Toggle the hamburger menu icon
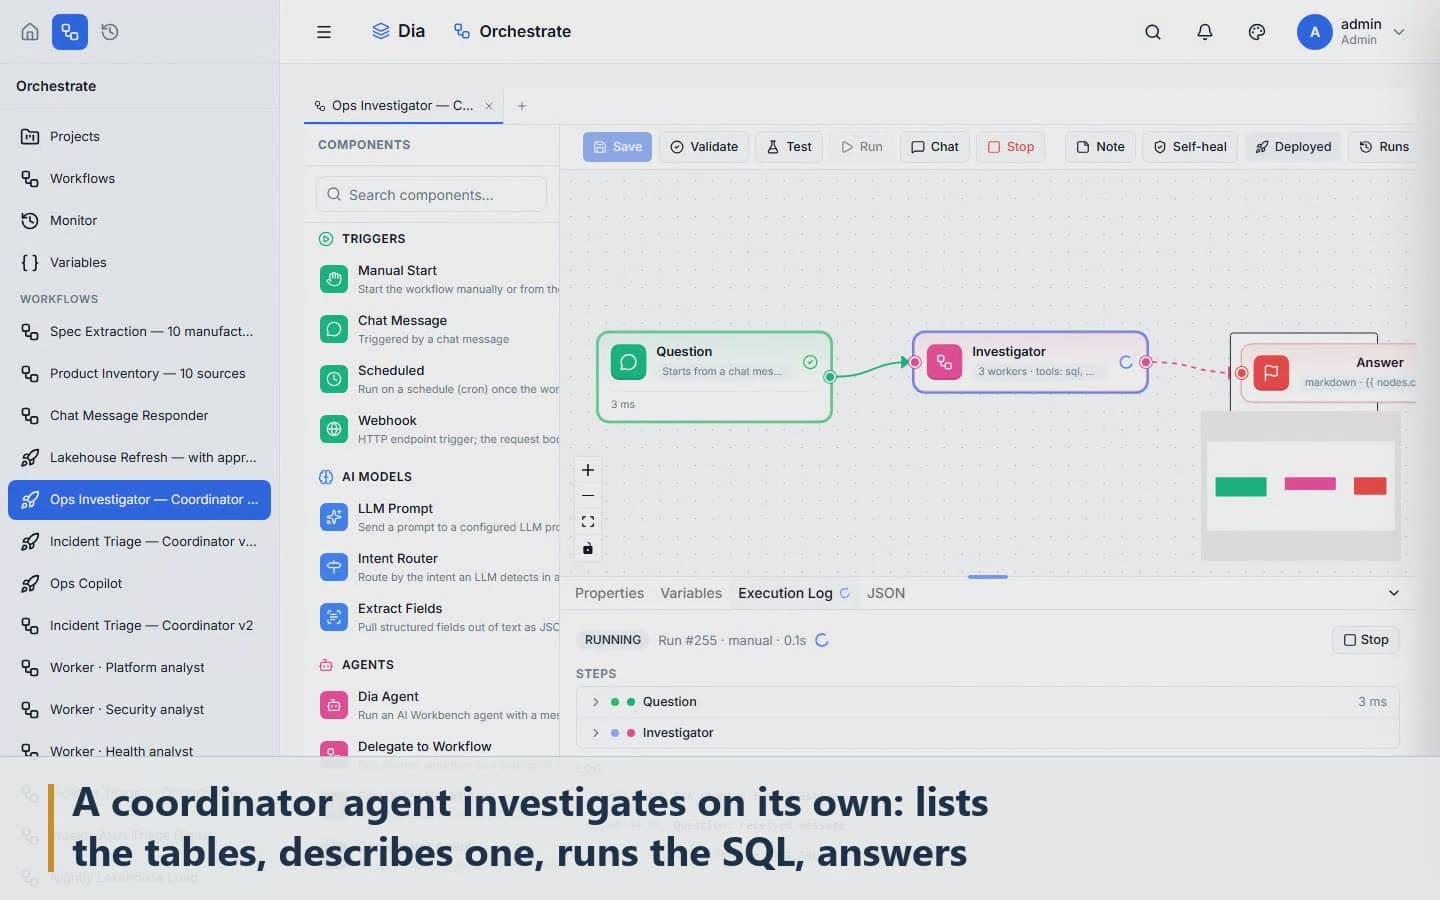This screenshot has height=900, width=1440. click(x=324, y=32)
